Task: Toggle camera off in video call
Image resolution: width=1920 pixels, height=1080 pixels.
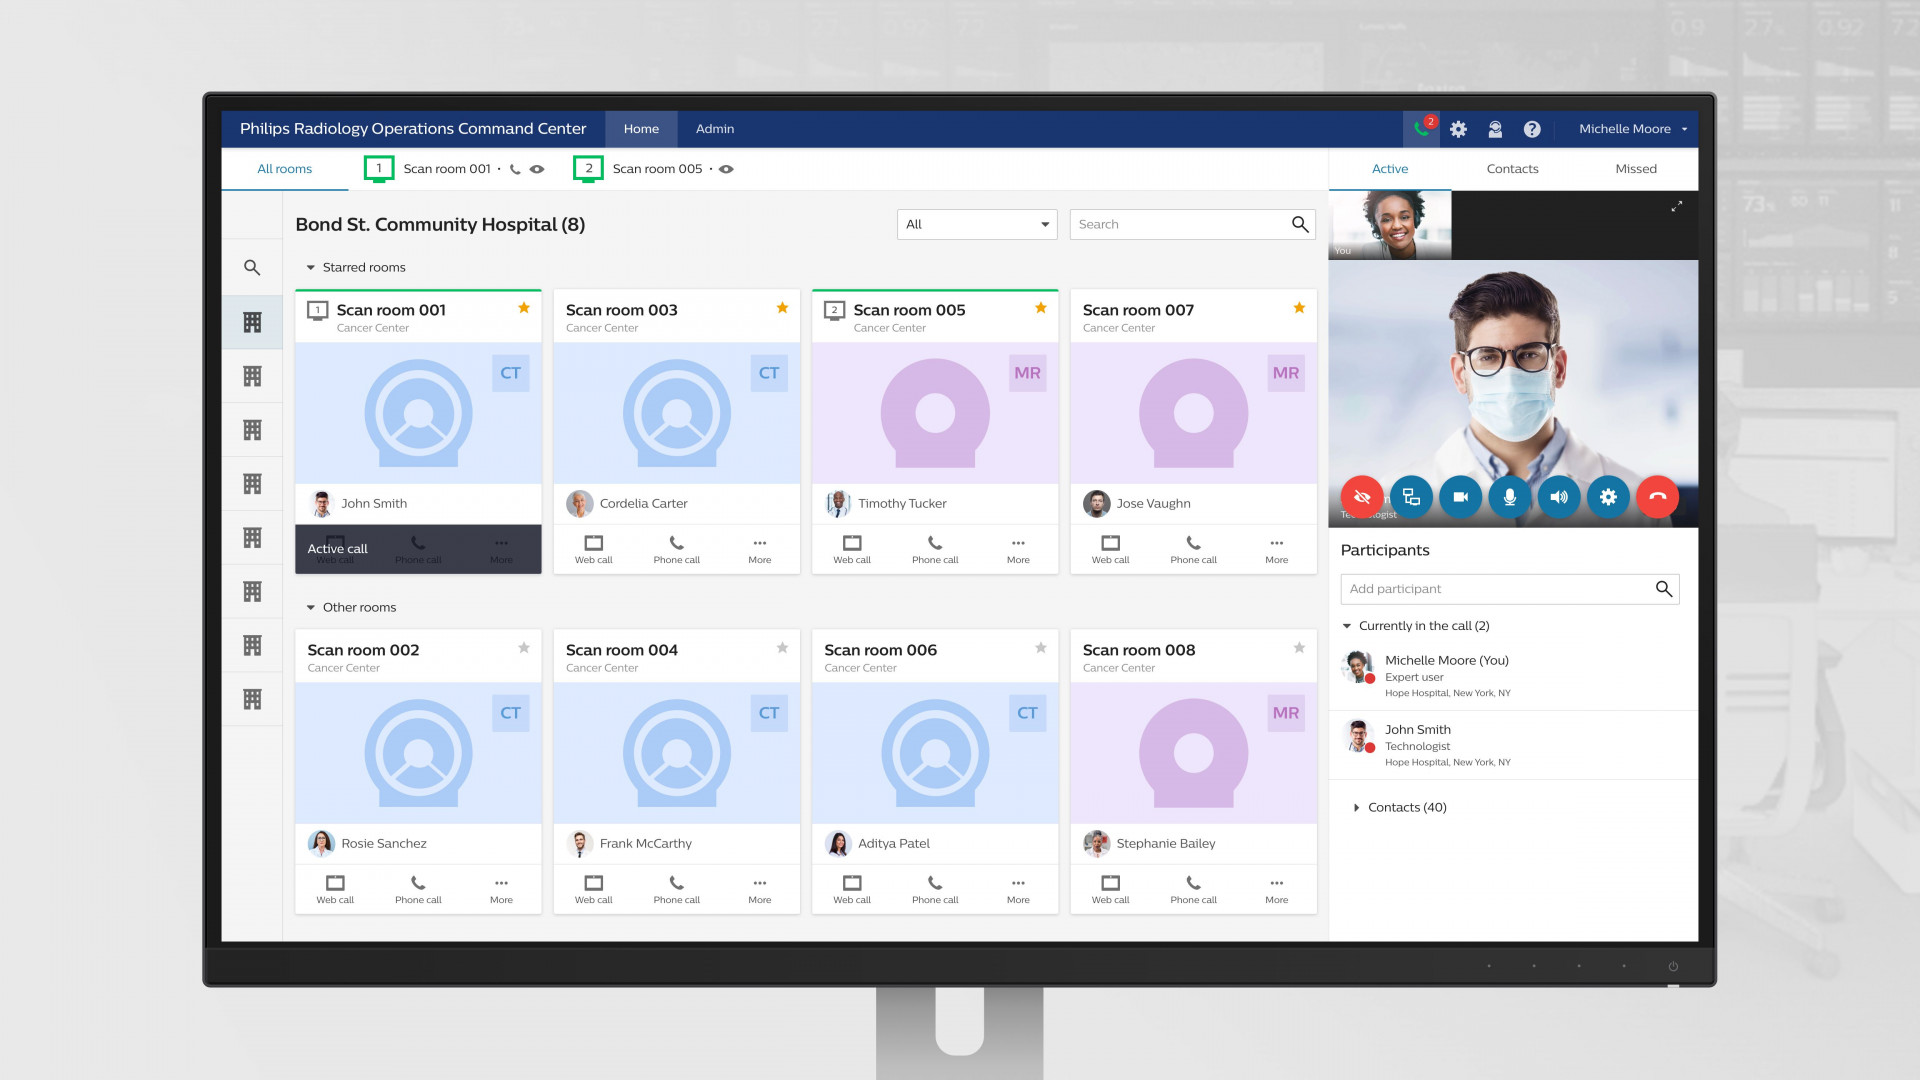Action: coord(1460,497)
